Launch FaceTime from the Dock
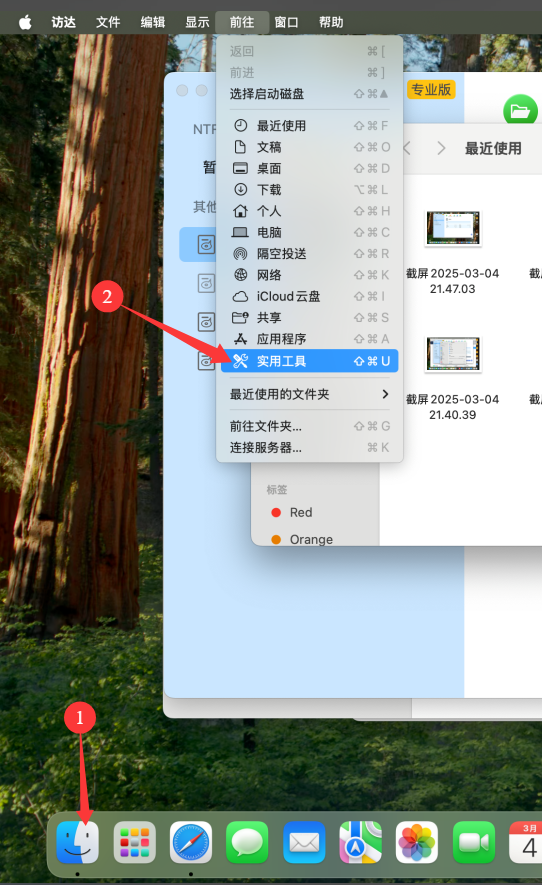Viewport: 542px width, 885px height. click(x=474, y=842)
